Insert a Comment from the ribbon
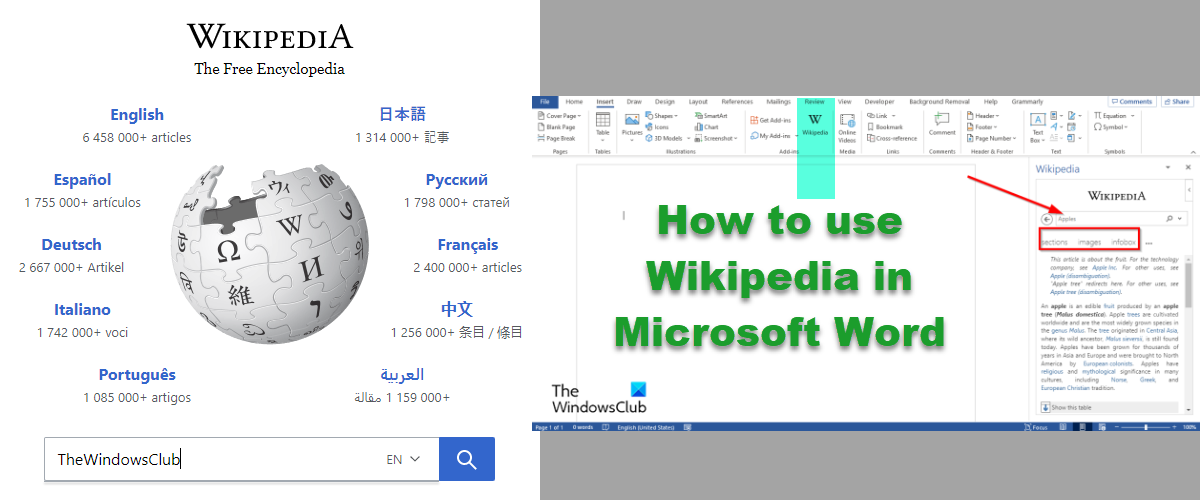Image resolution: width=1200 pixels, height=500 pixels. 942,122
